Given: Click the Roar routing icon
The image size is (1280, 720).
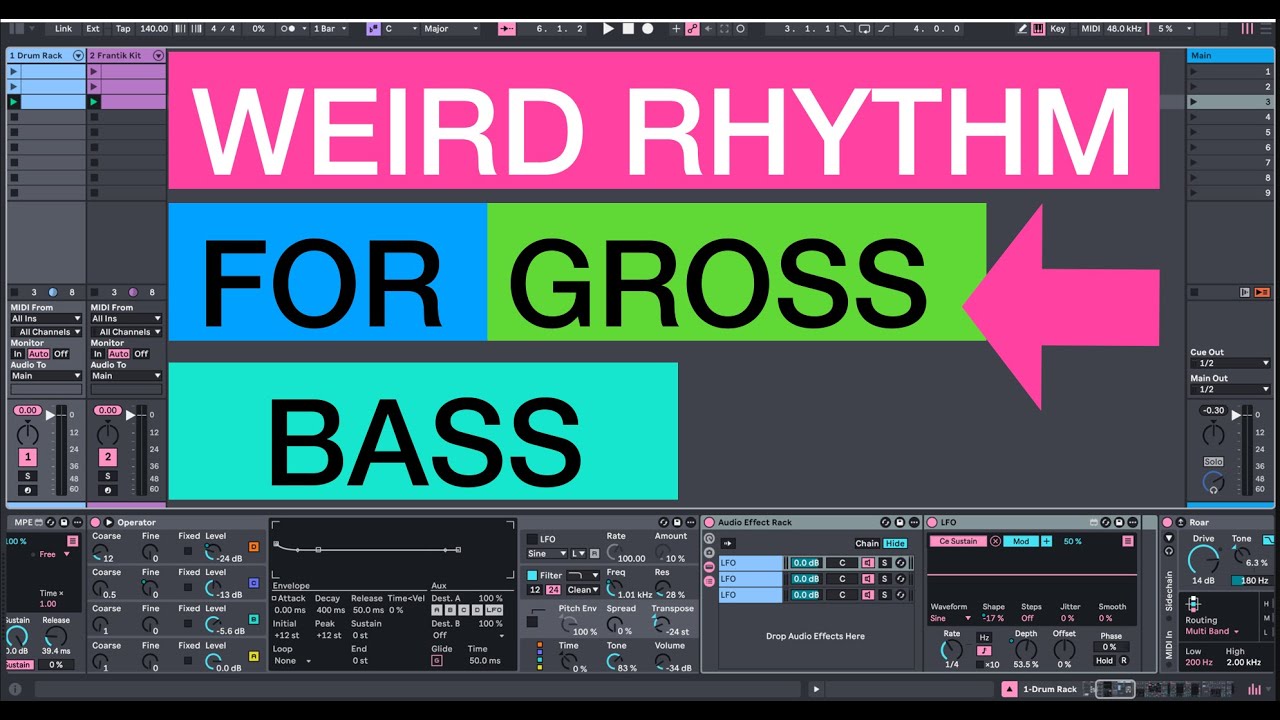Looking at the screenshot, I should 1192,603.
